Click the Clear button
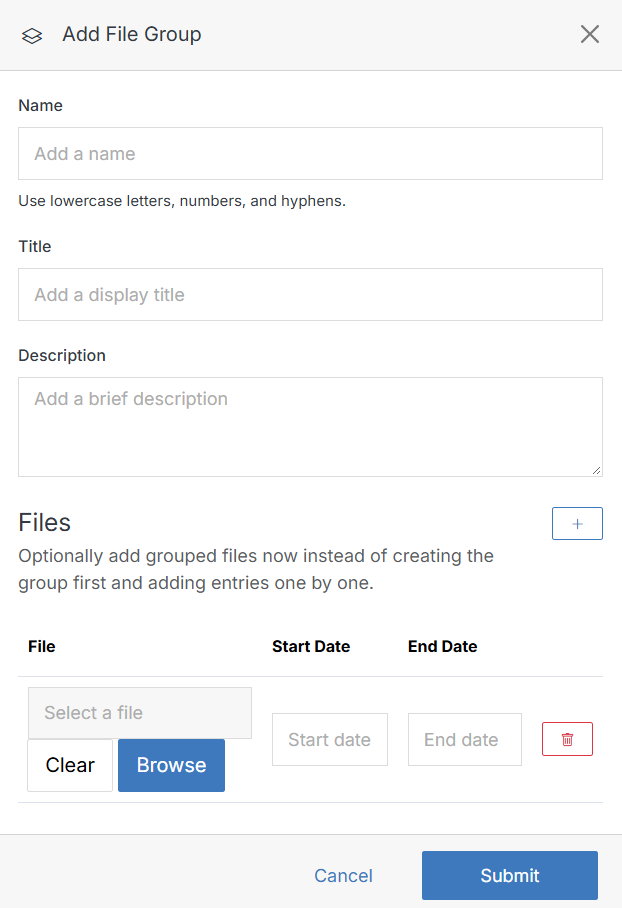The width and height of the screenshot is (622, 908). 70,765
